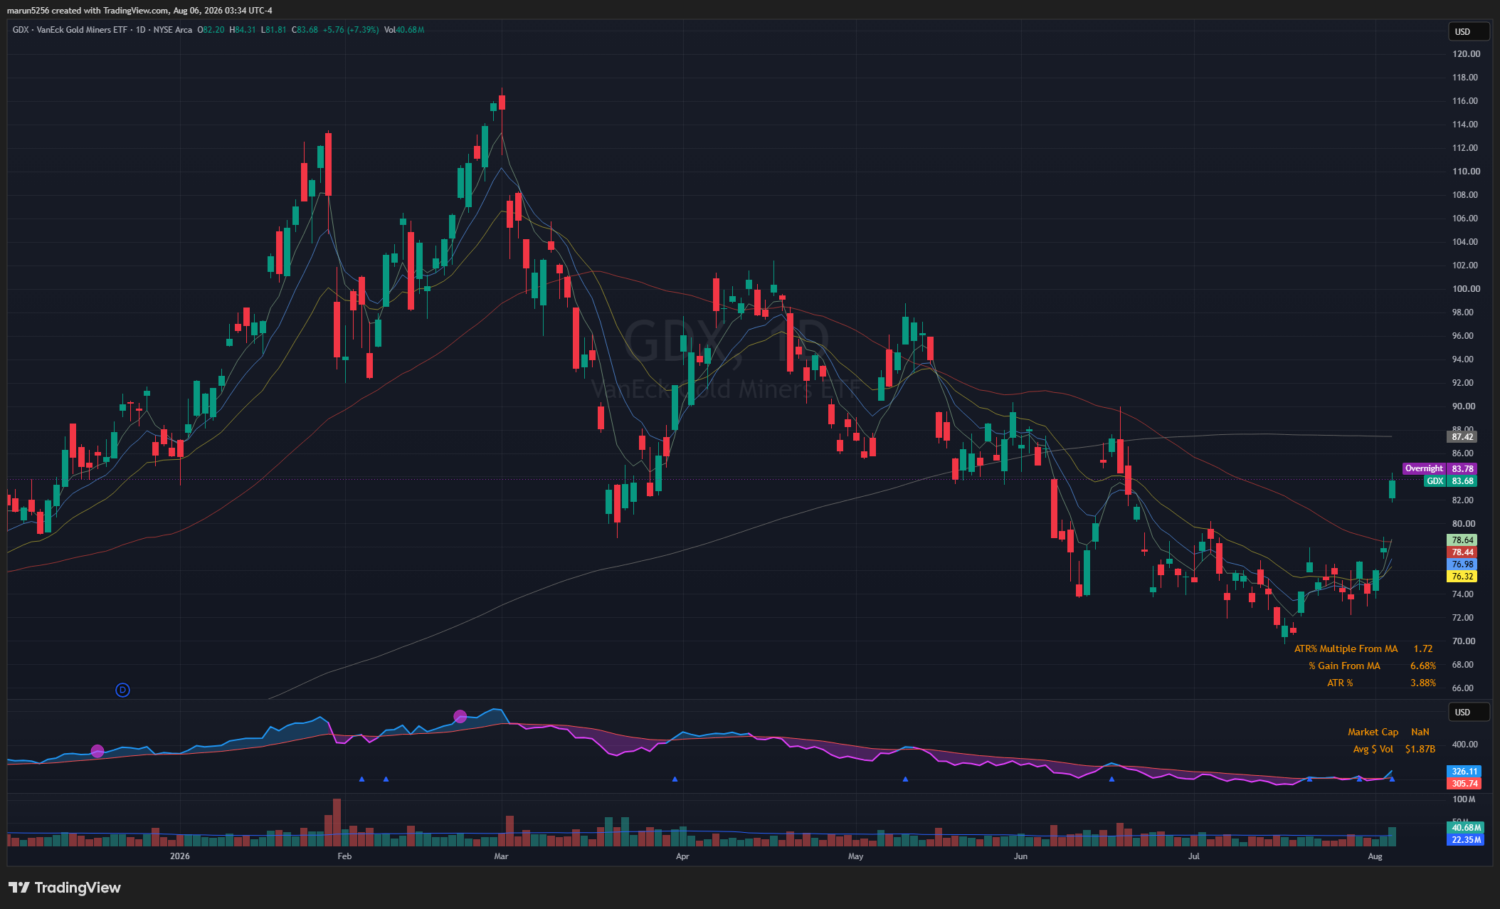Click the +5.76 (+7.39%) change value in legend
This screenshot has height=909, width=1500.
click(x=351, y=30)
